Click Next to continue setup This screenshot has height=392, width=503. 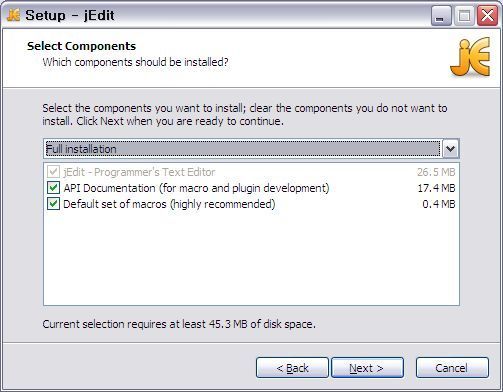pyautogui.click(x=367, y=368)
